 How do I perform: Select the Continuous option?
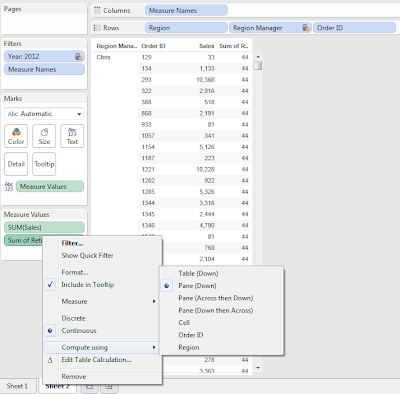click(79, 331)
